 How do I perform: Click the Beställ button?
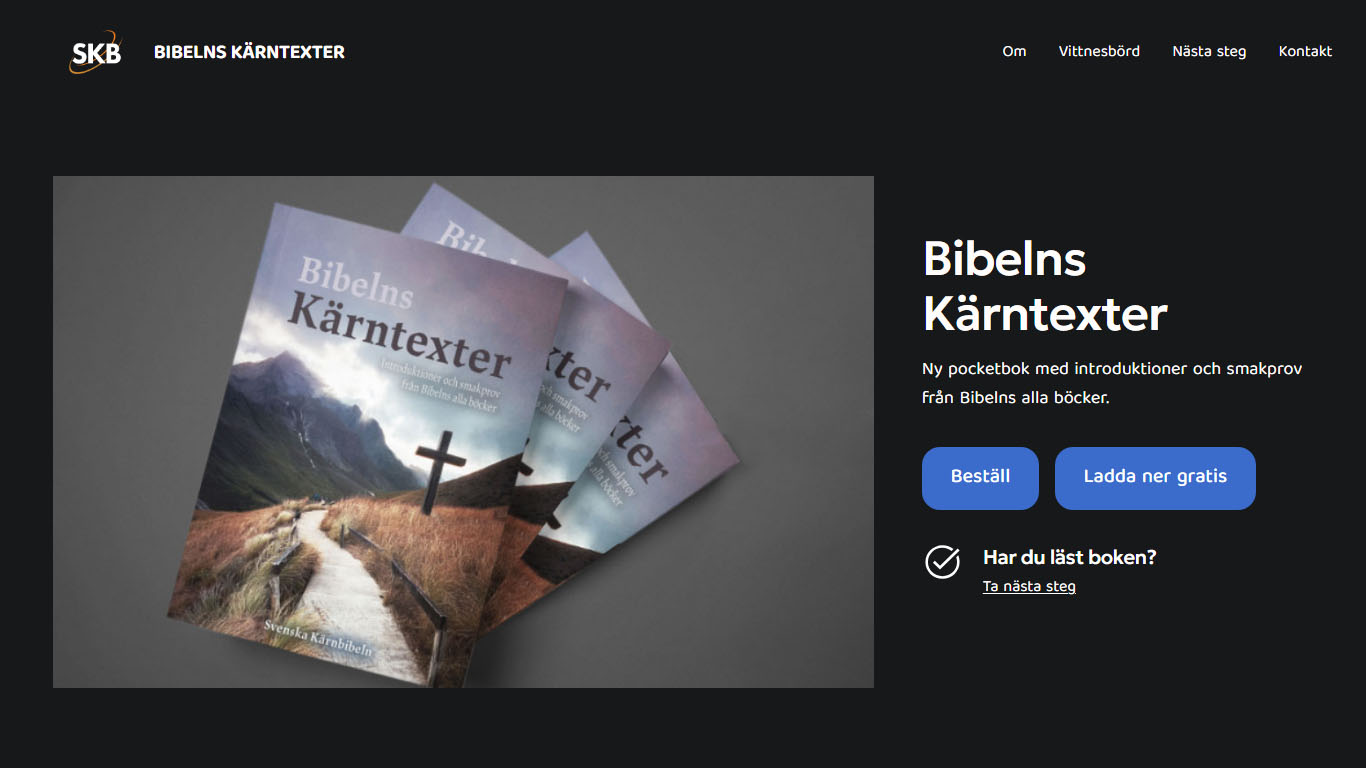980,478
